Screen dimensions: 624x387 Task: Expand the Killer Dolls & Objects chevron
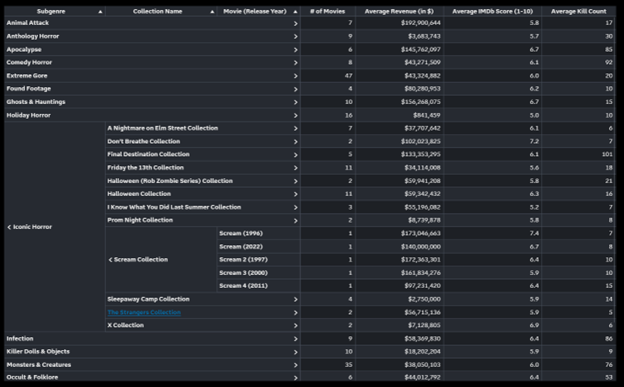pos(295,352)
